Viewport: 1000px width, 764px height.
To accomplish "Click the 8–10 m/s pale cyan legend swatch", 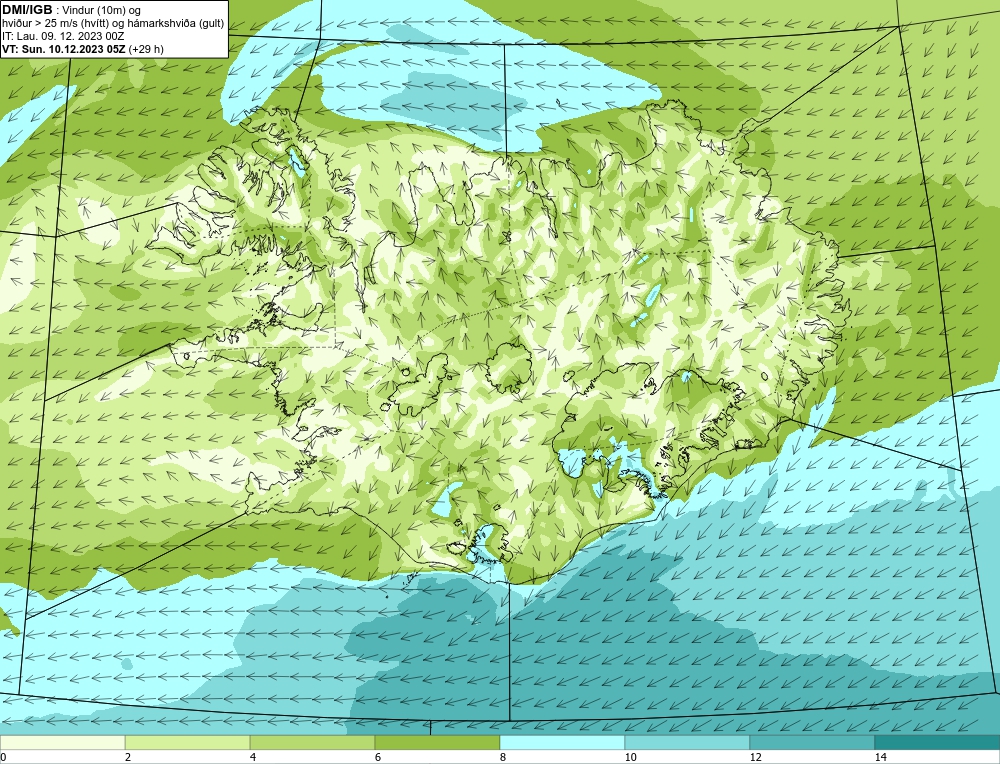I will [x=562, y=742].
